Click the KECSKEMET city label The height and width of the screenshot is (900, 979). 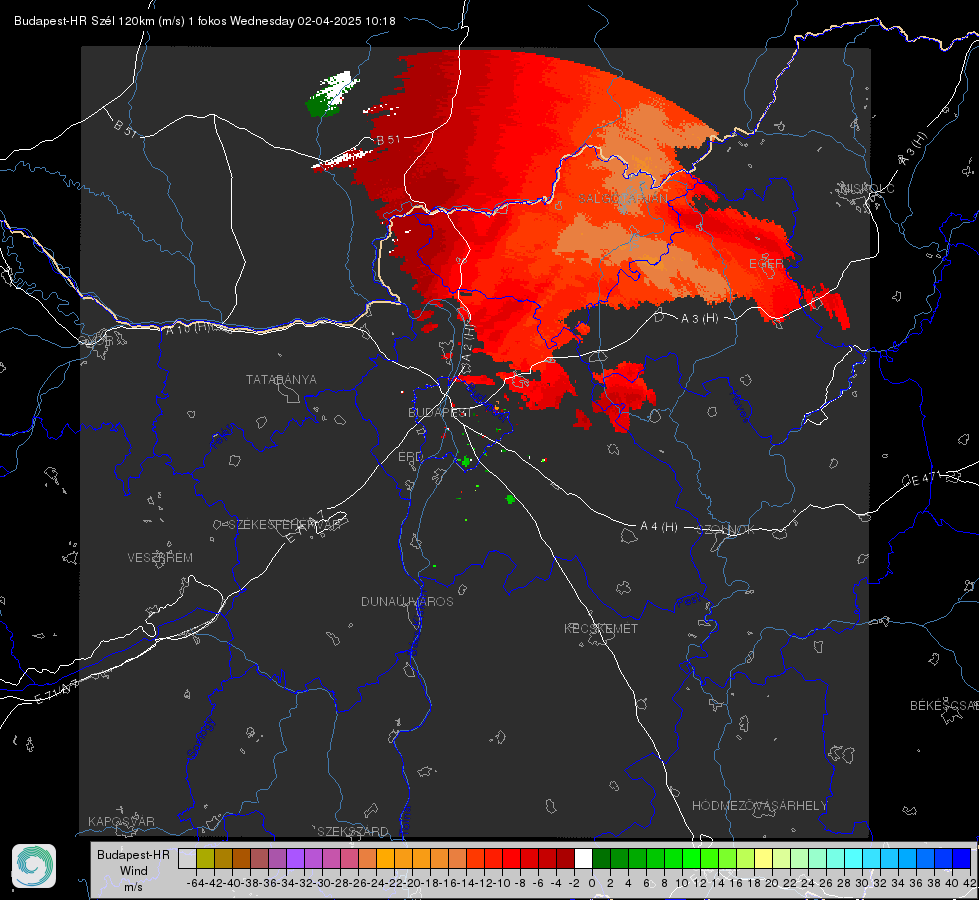point(601,629)
